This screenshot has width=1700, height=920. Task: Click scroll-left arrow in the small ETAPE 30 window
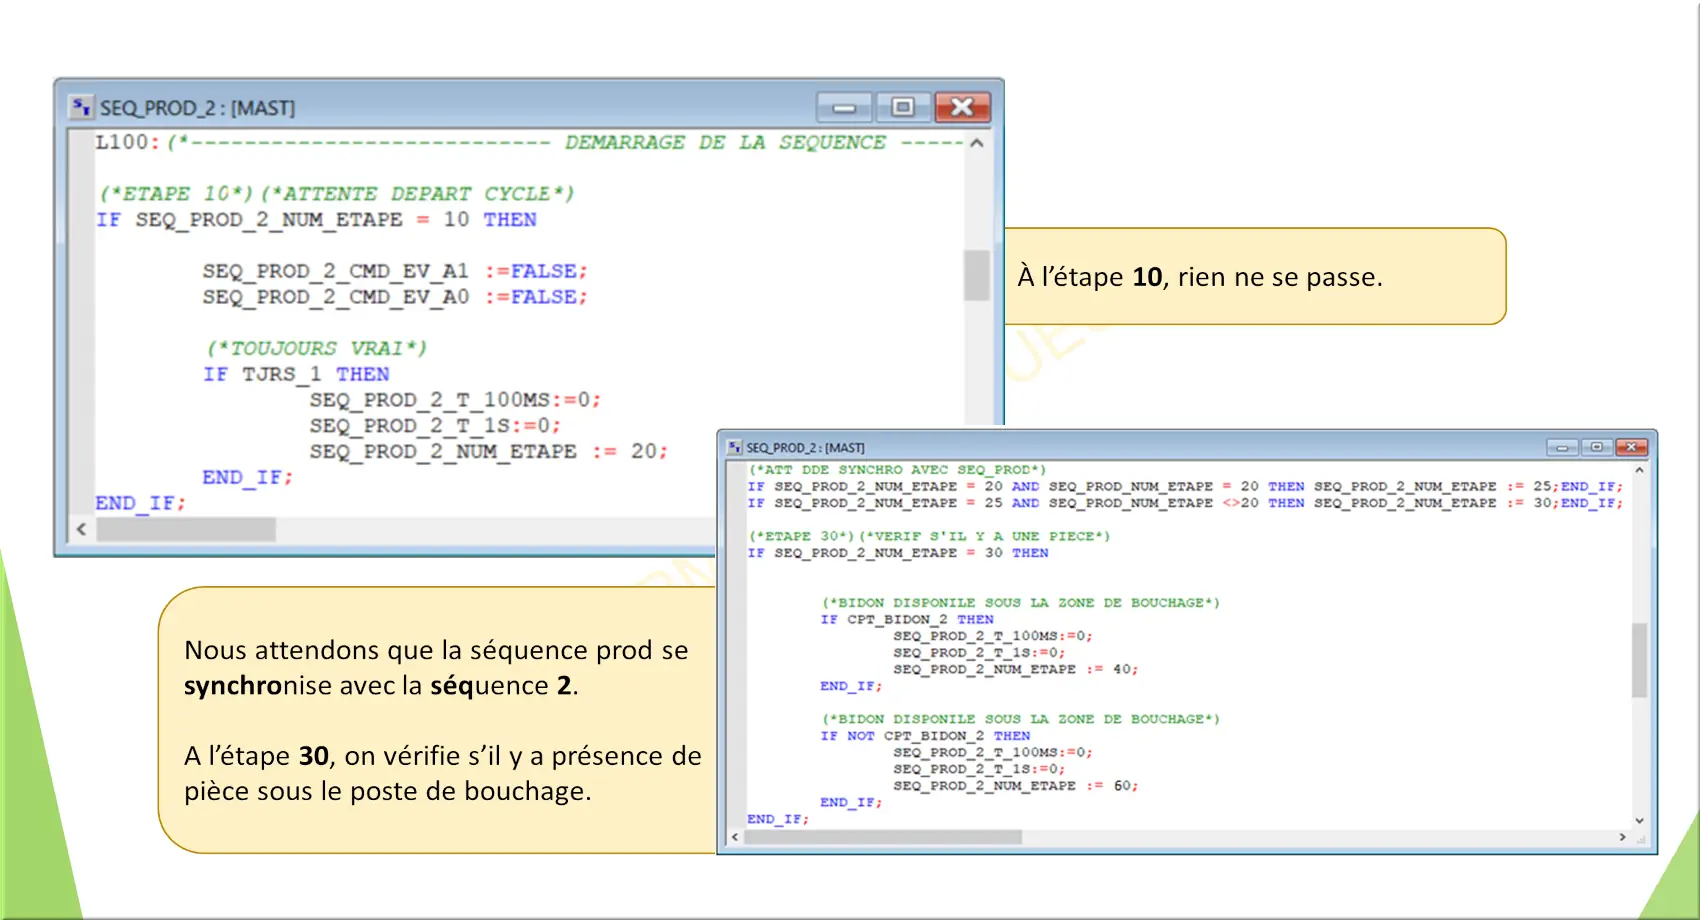click(735, 837)
